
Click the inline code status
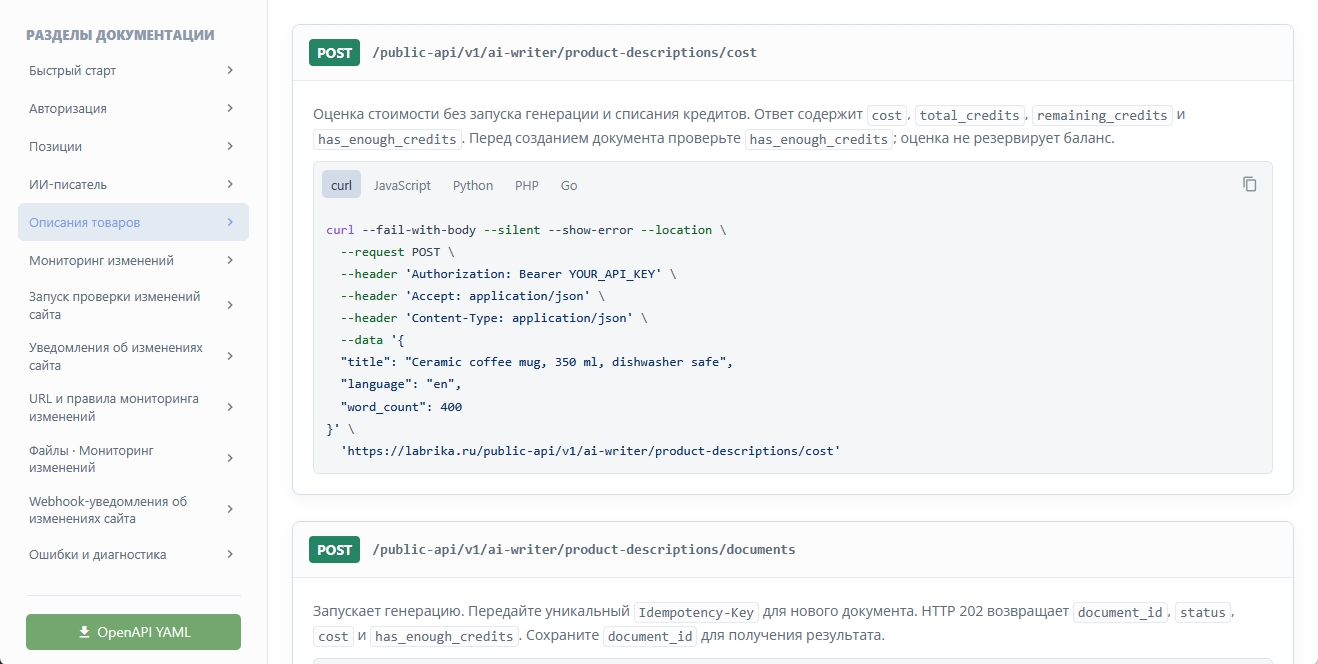tap(1203, 612)
